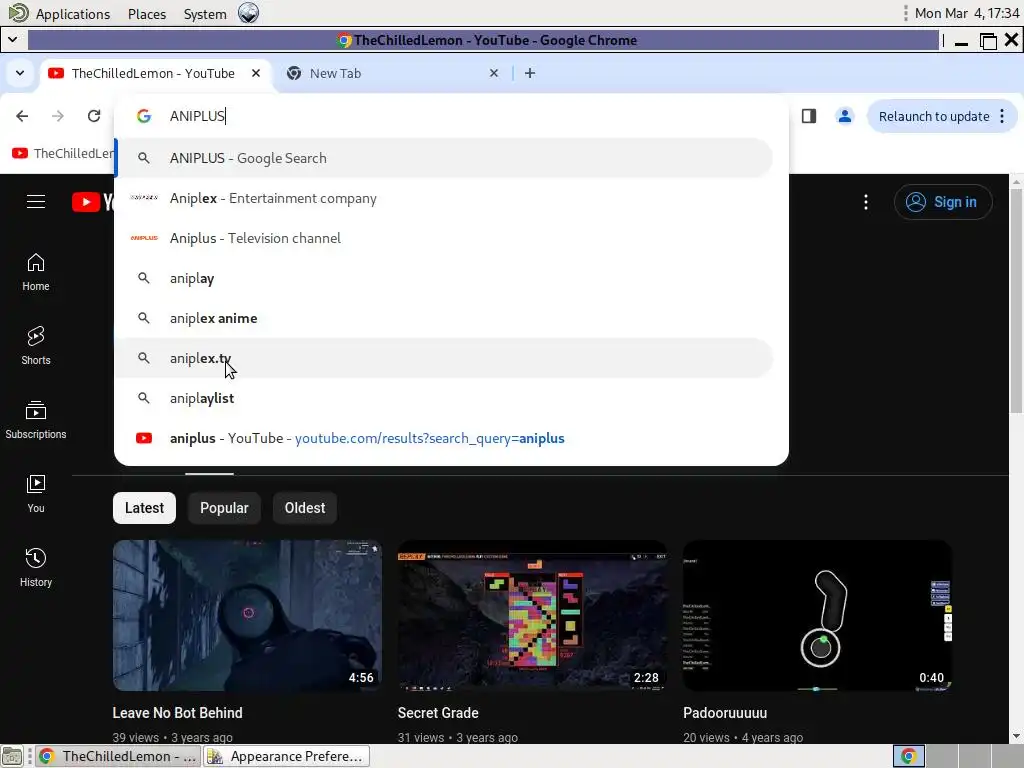Go back using the browser back arrow

coord(22,116)
